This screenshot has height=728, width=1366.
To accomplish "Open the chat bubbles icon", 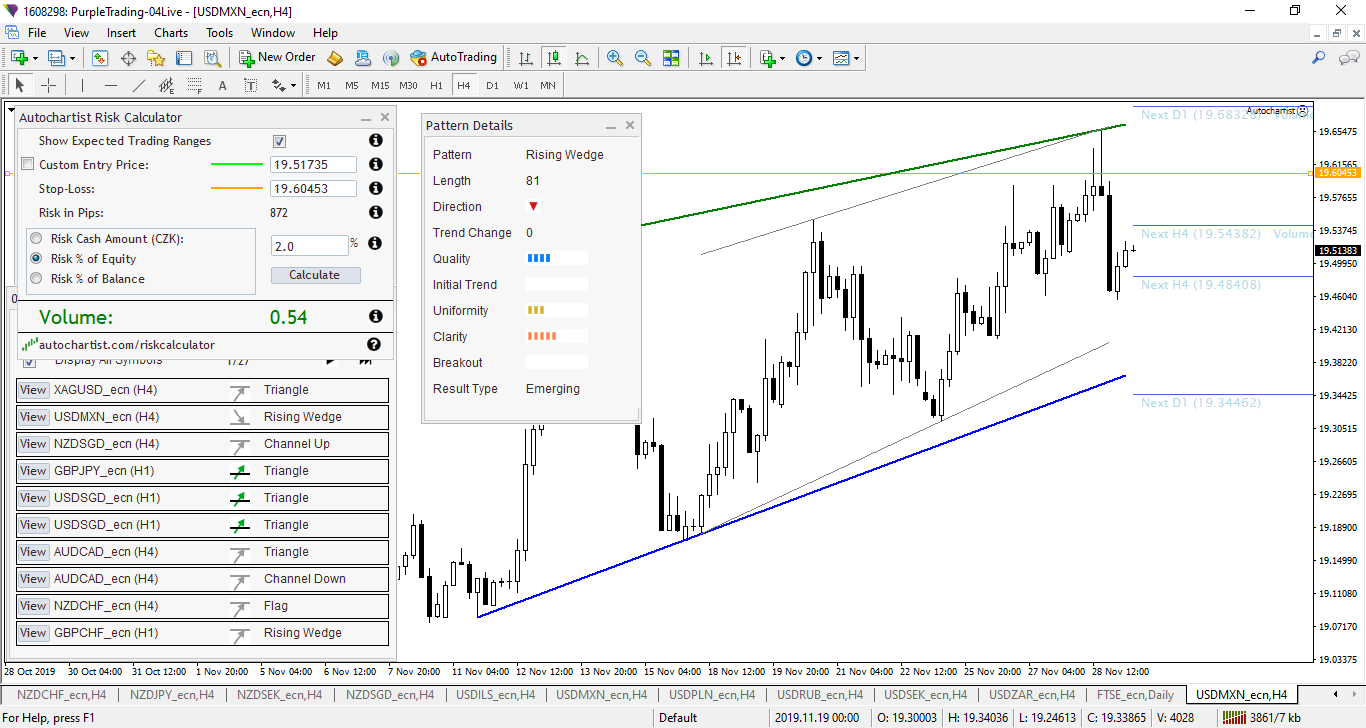I will [1347, 58].
